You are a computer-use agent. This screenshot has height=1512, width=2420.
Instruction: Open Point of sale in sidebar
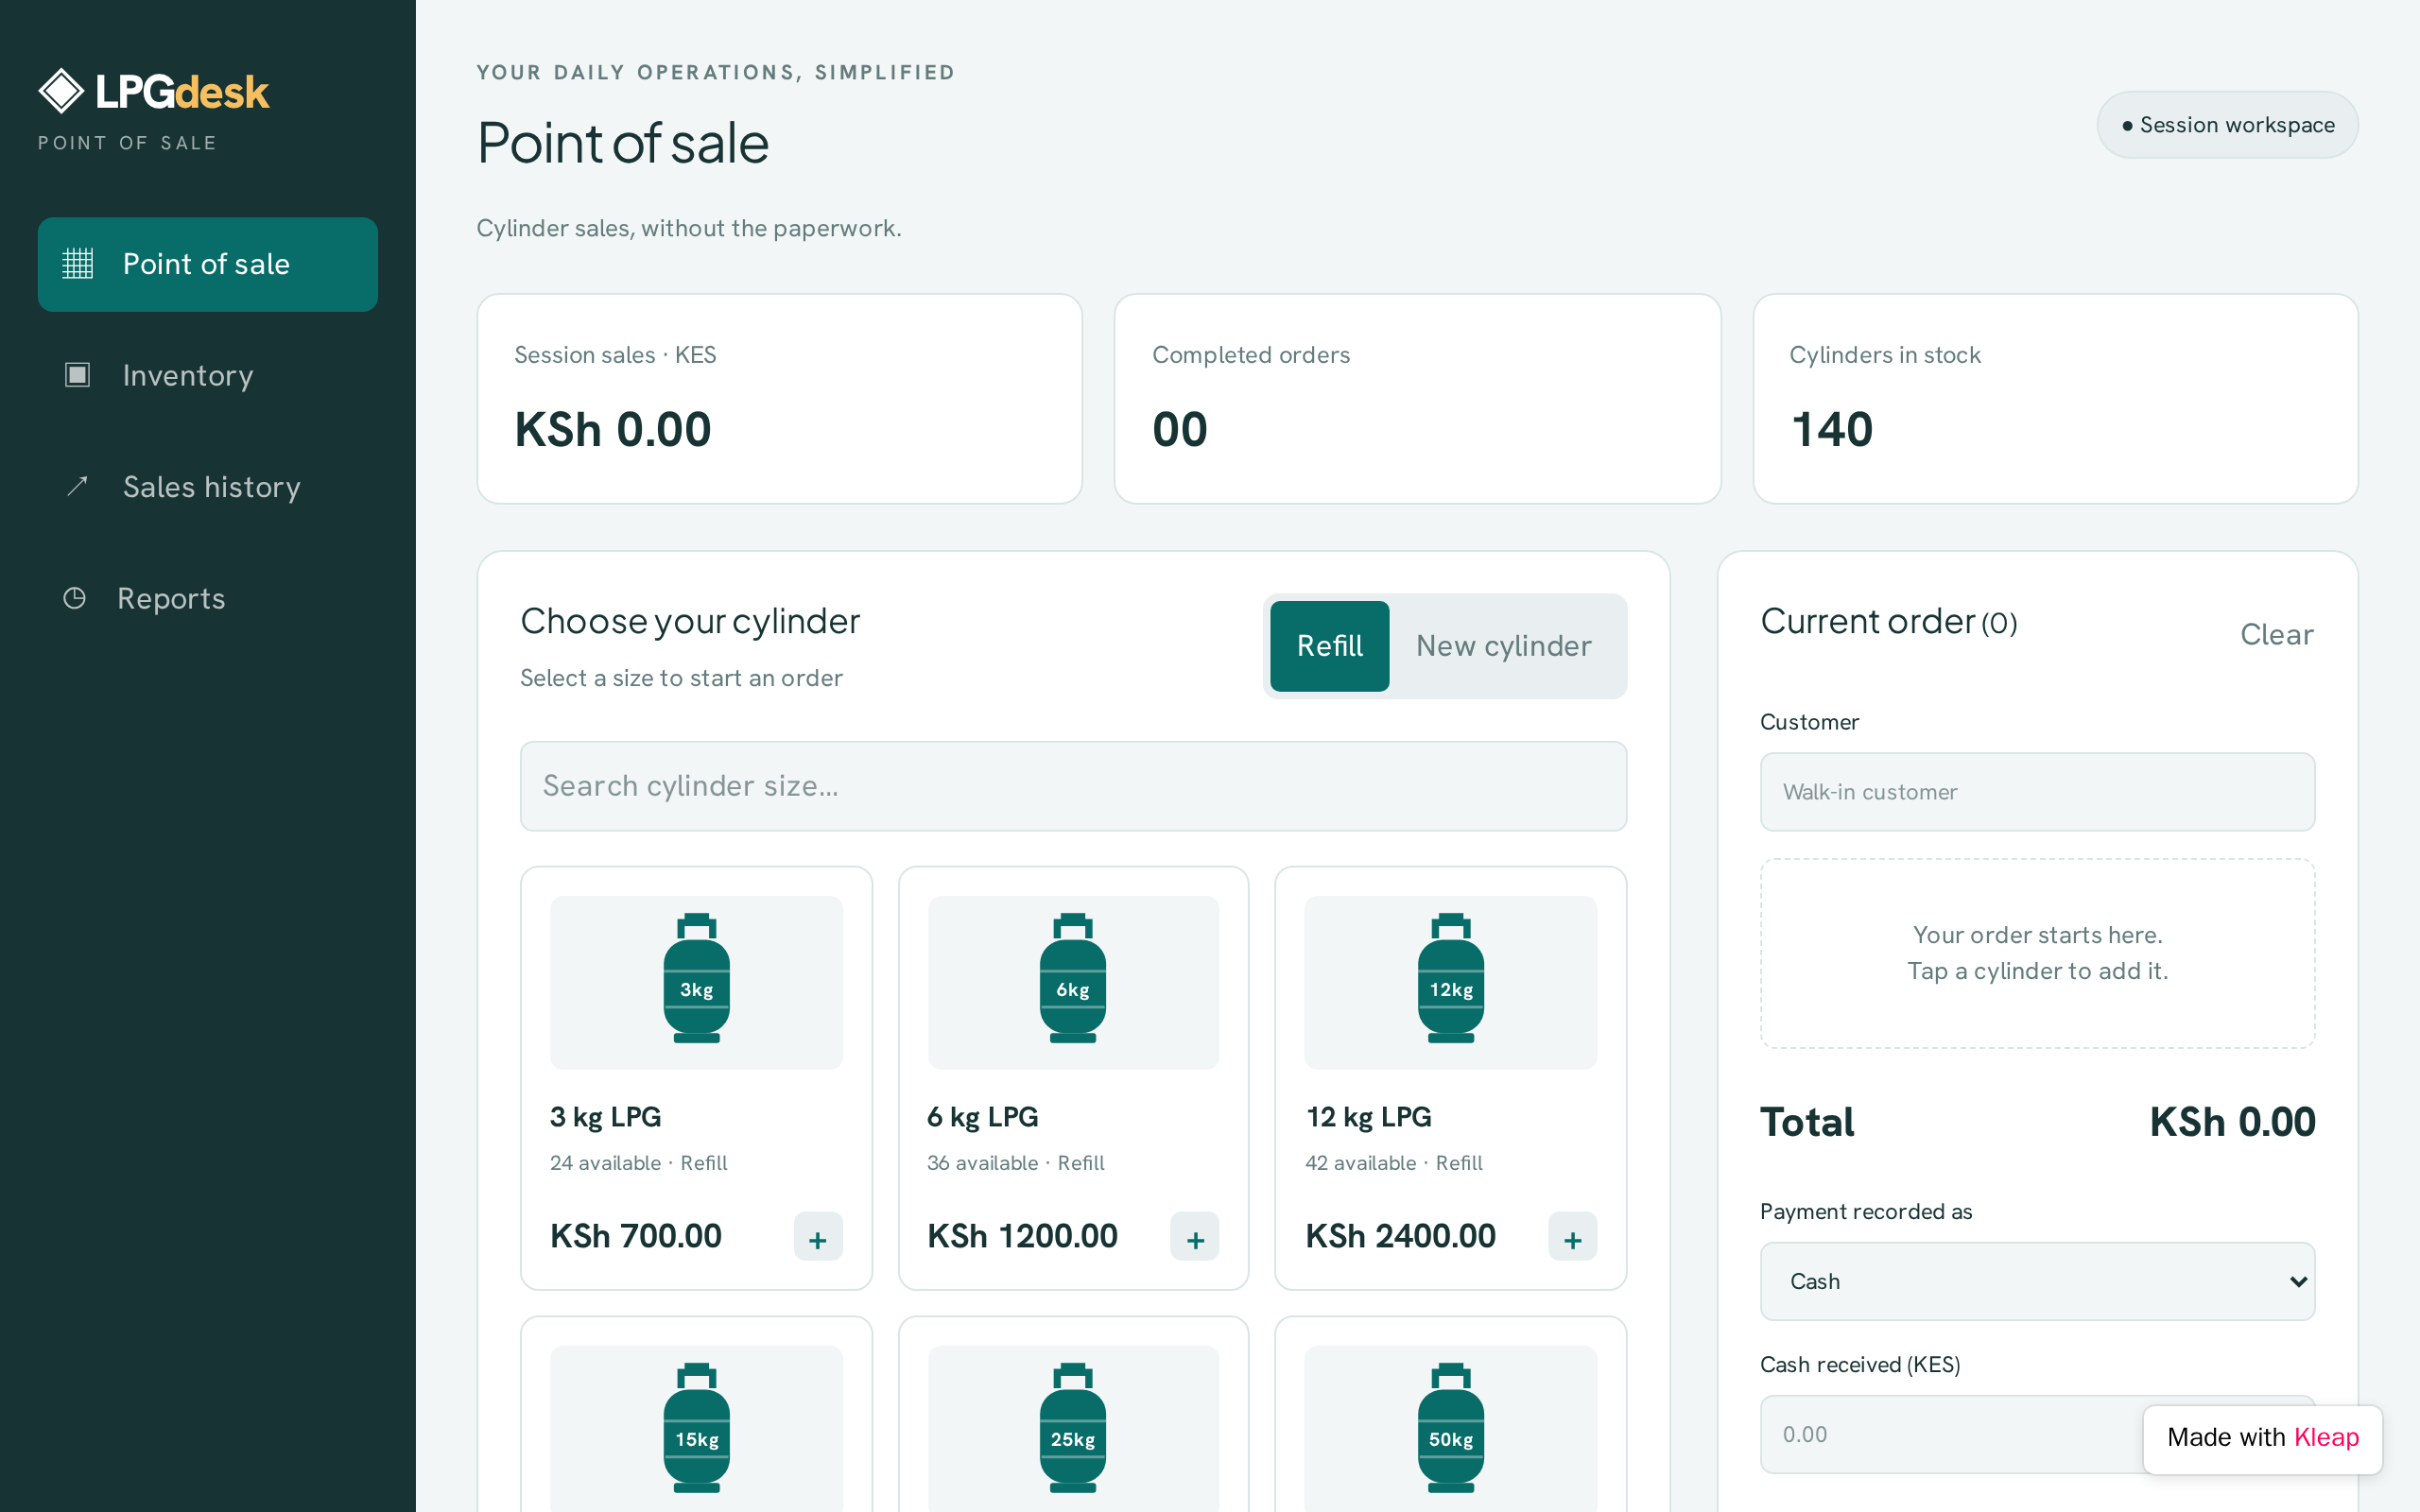pos(208,264)
